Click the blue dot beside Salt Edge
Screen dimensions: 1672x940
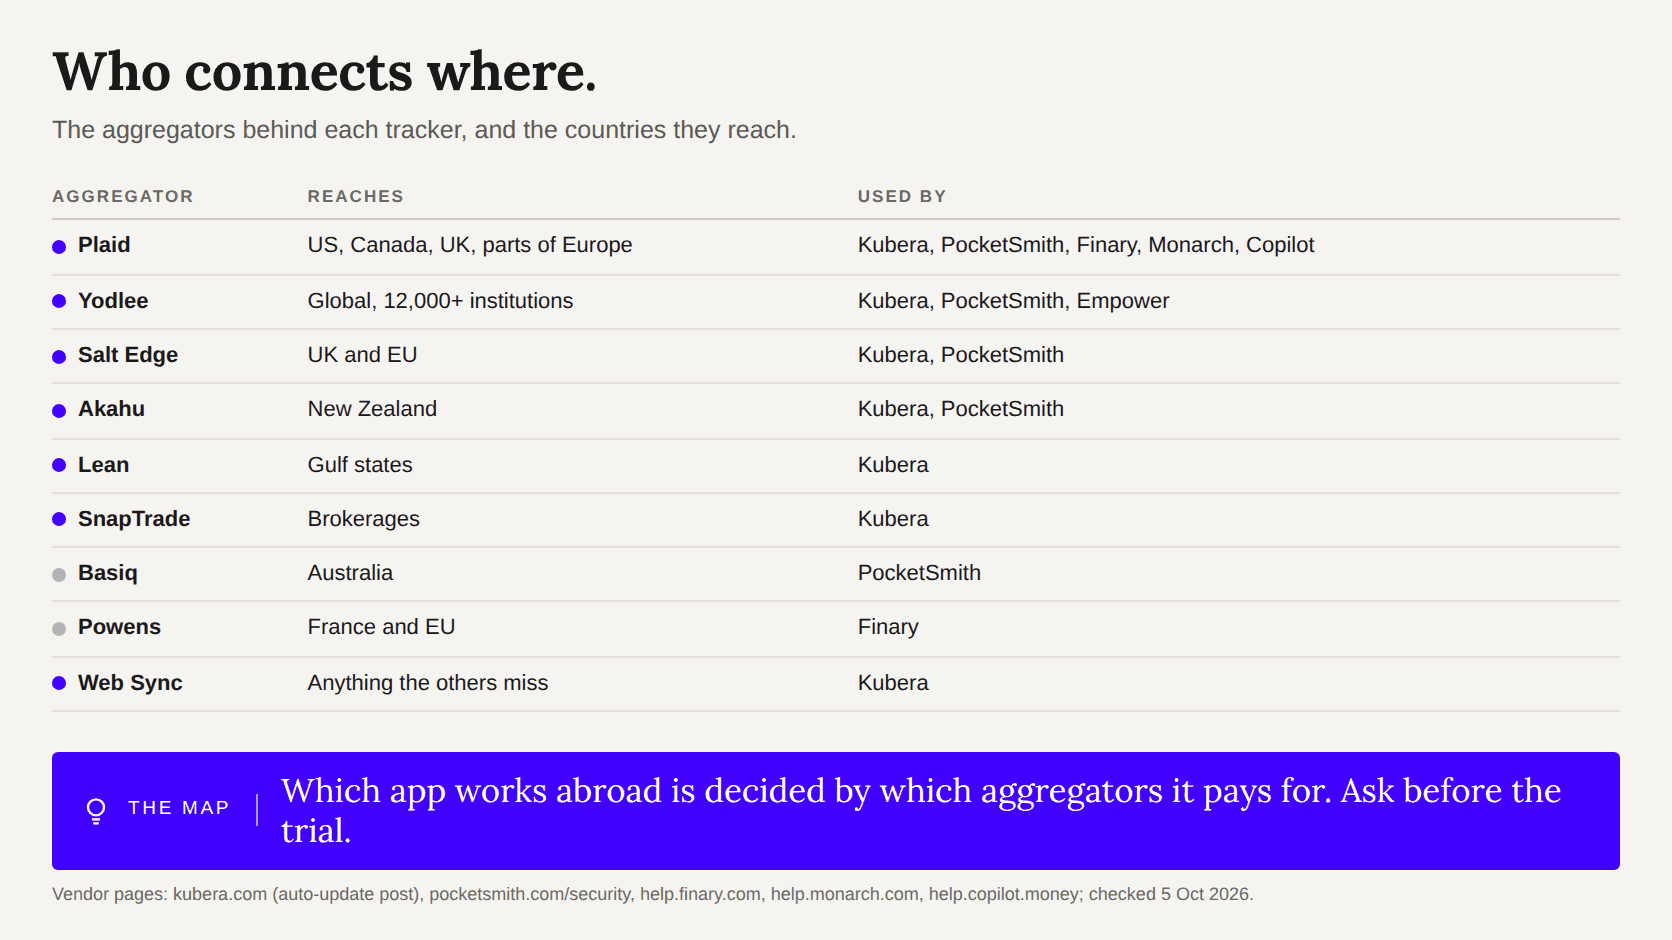click(59, 357)
